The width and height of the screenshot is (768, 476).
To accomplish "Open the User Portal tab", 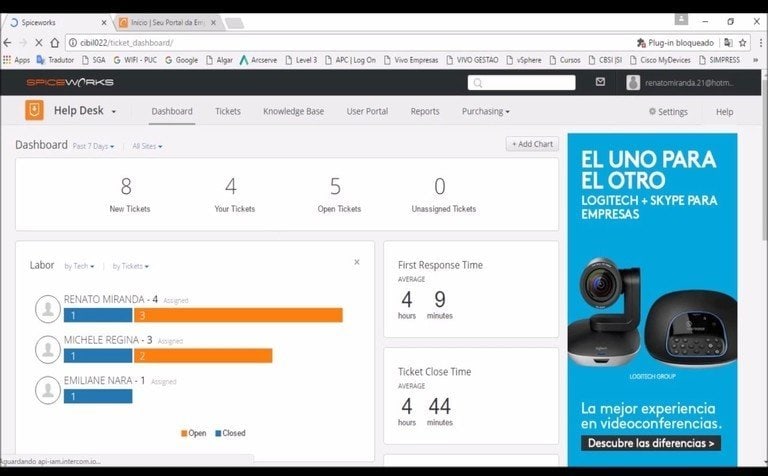I will (367, 111).
